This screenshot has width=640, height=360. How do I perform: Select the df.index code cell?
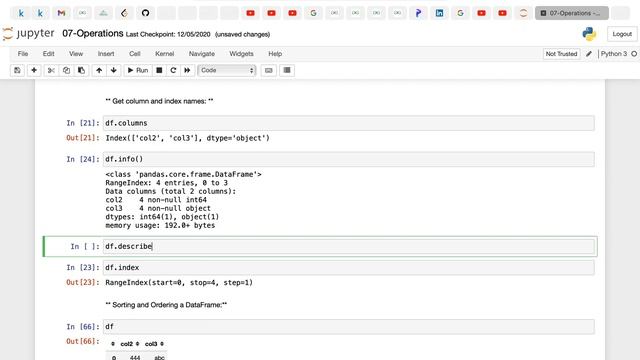[349, 267]
